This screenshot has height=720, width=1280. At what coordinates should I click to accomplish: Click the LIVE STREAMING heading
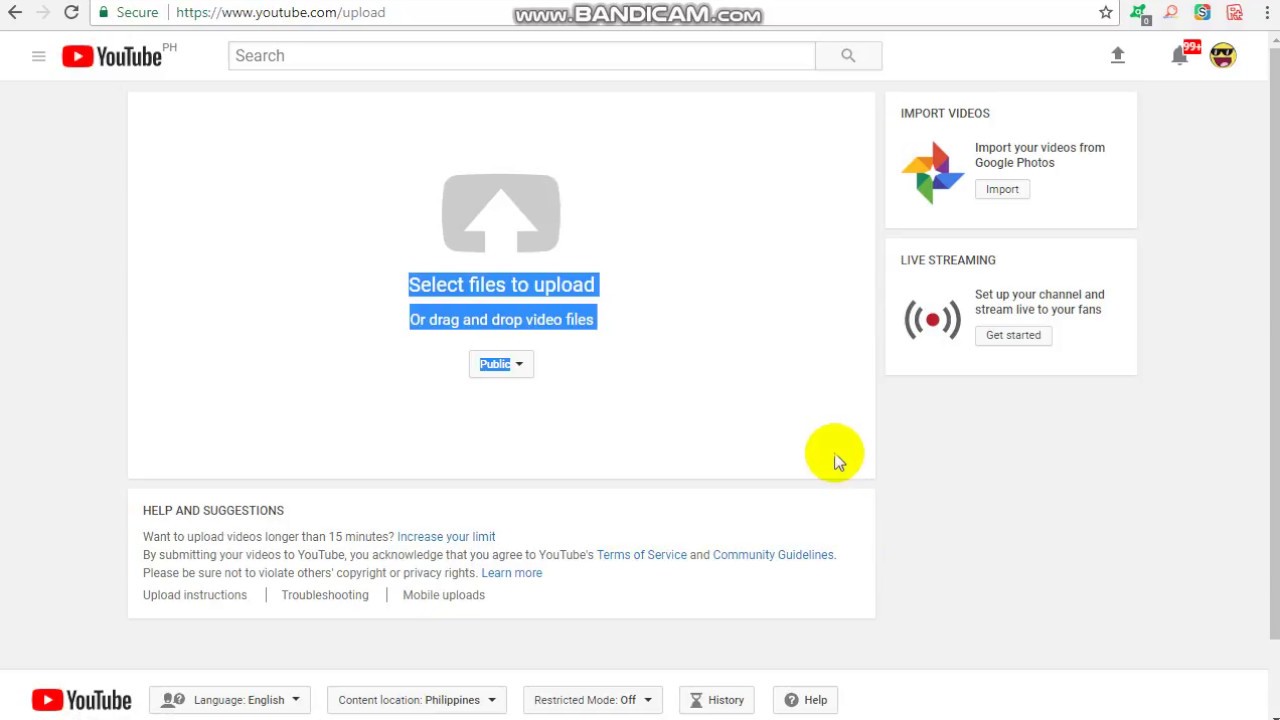pyautogui.click(x=948, y=260)
